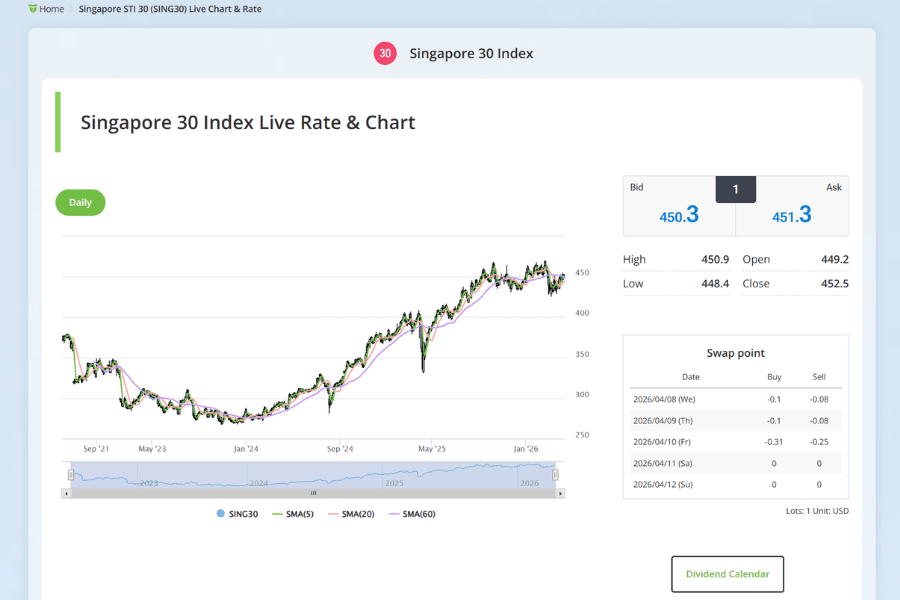
Task: Toggle SMA(5) line visibility in the legend
Action: [x=294, y=513]
